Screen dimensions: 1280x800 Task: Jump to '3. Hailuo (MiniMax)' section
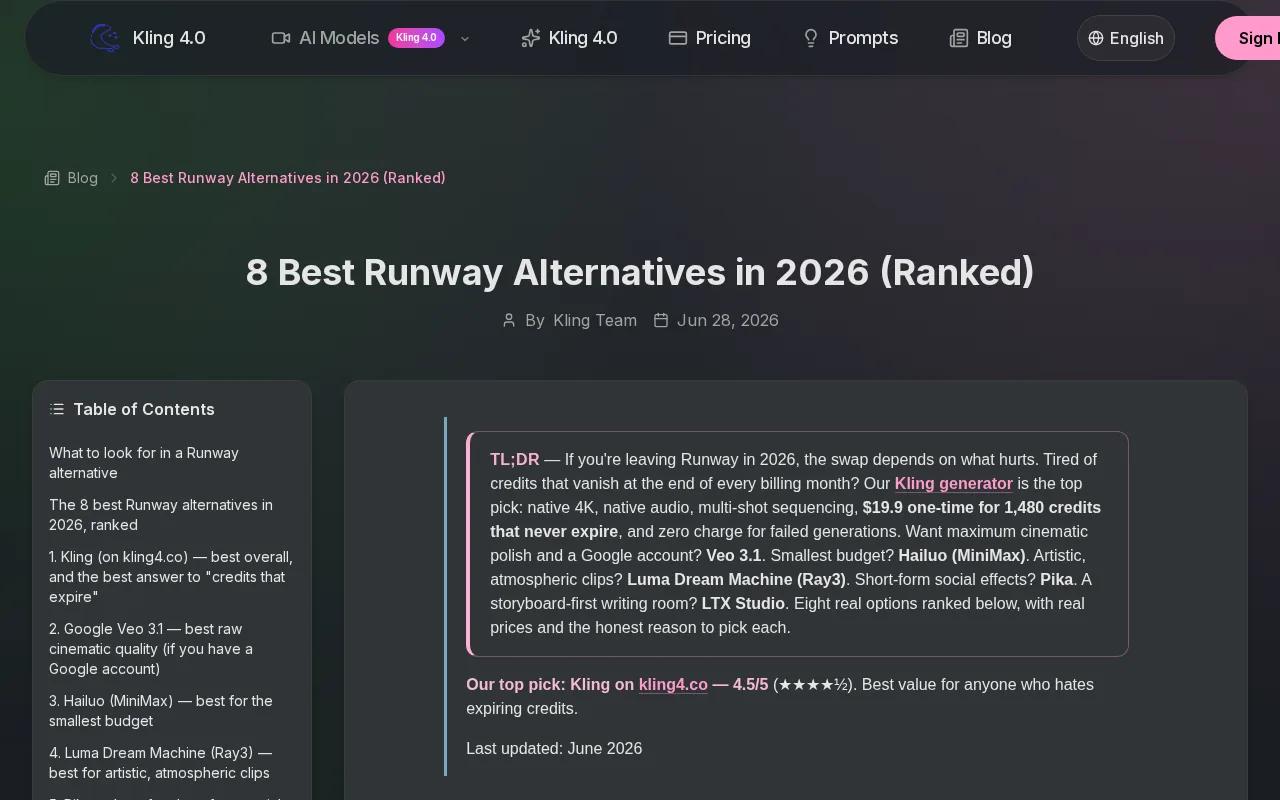pyautogui.click(x=172, y=711)
